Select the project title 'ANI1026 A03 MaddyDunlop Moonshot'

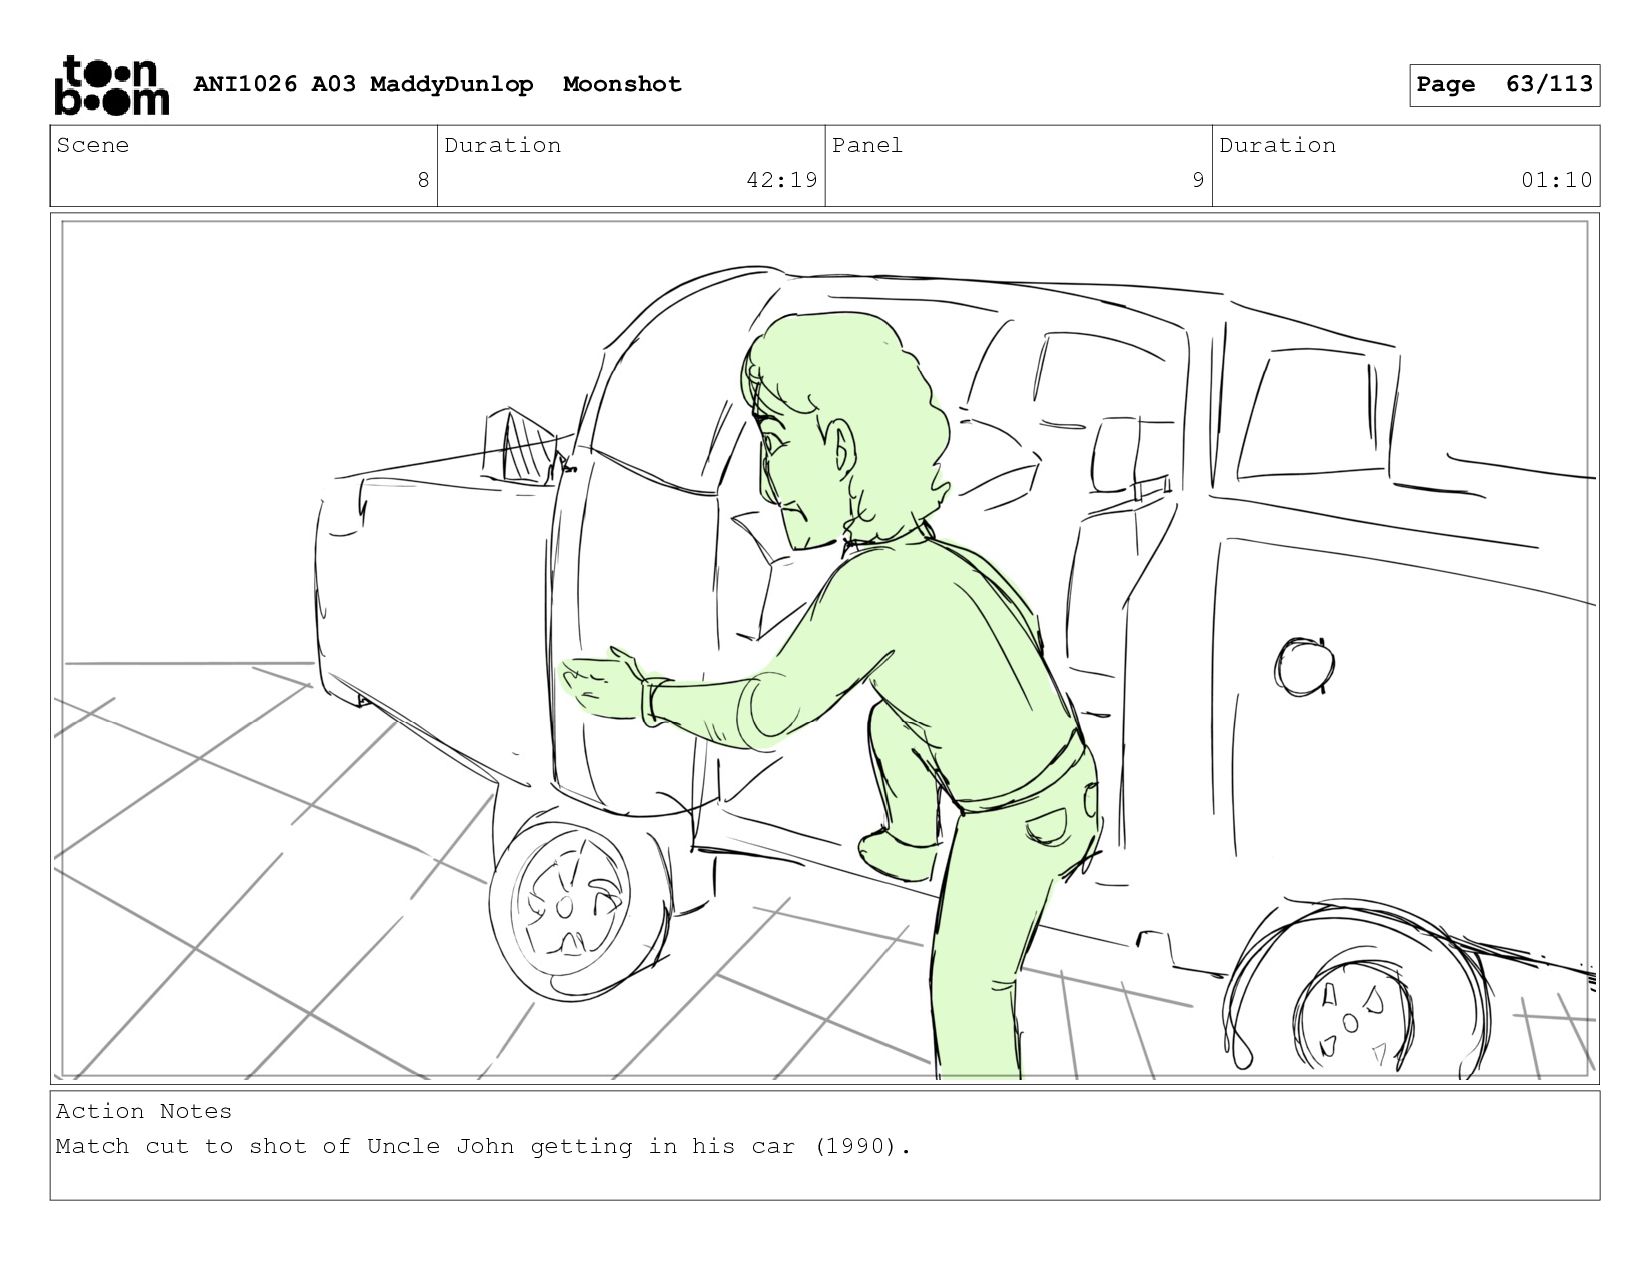437,84
